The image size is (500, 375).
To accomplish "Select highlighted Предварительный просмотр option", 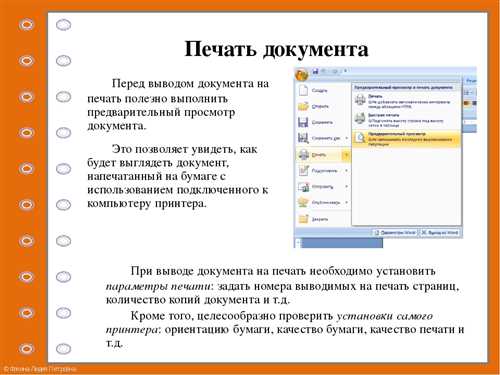I will pos(406,139).
